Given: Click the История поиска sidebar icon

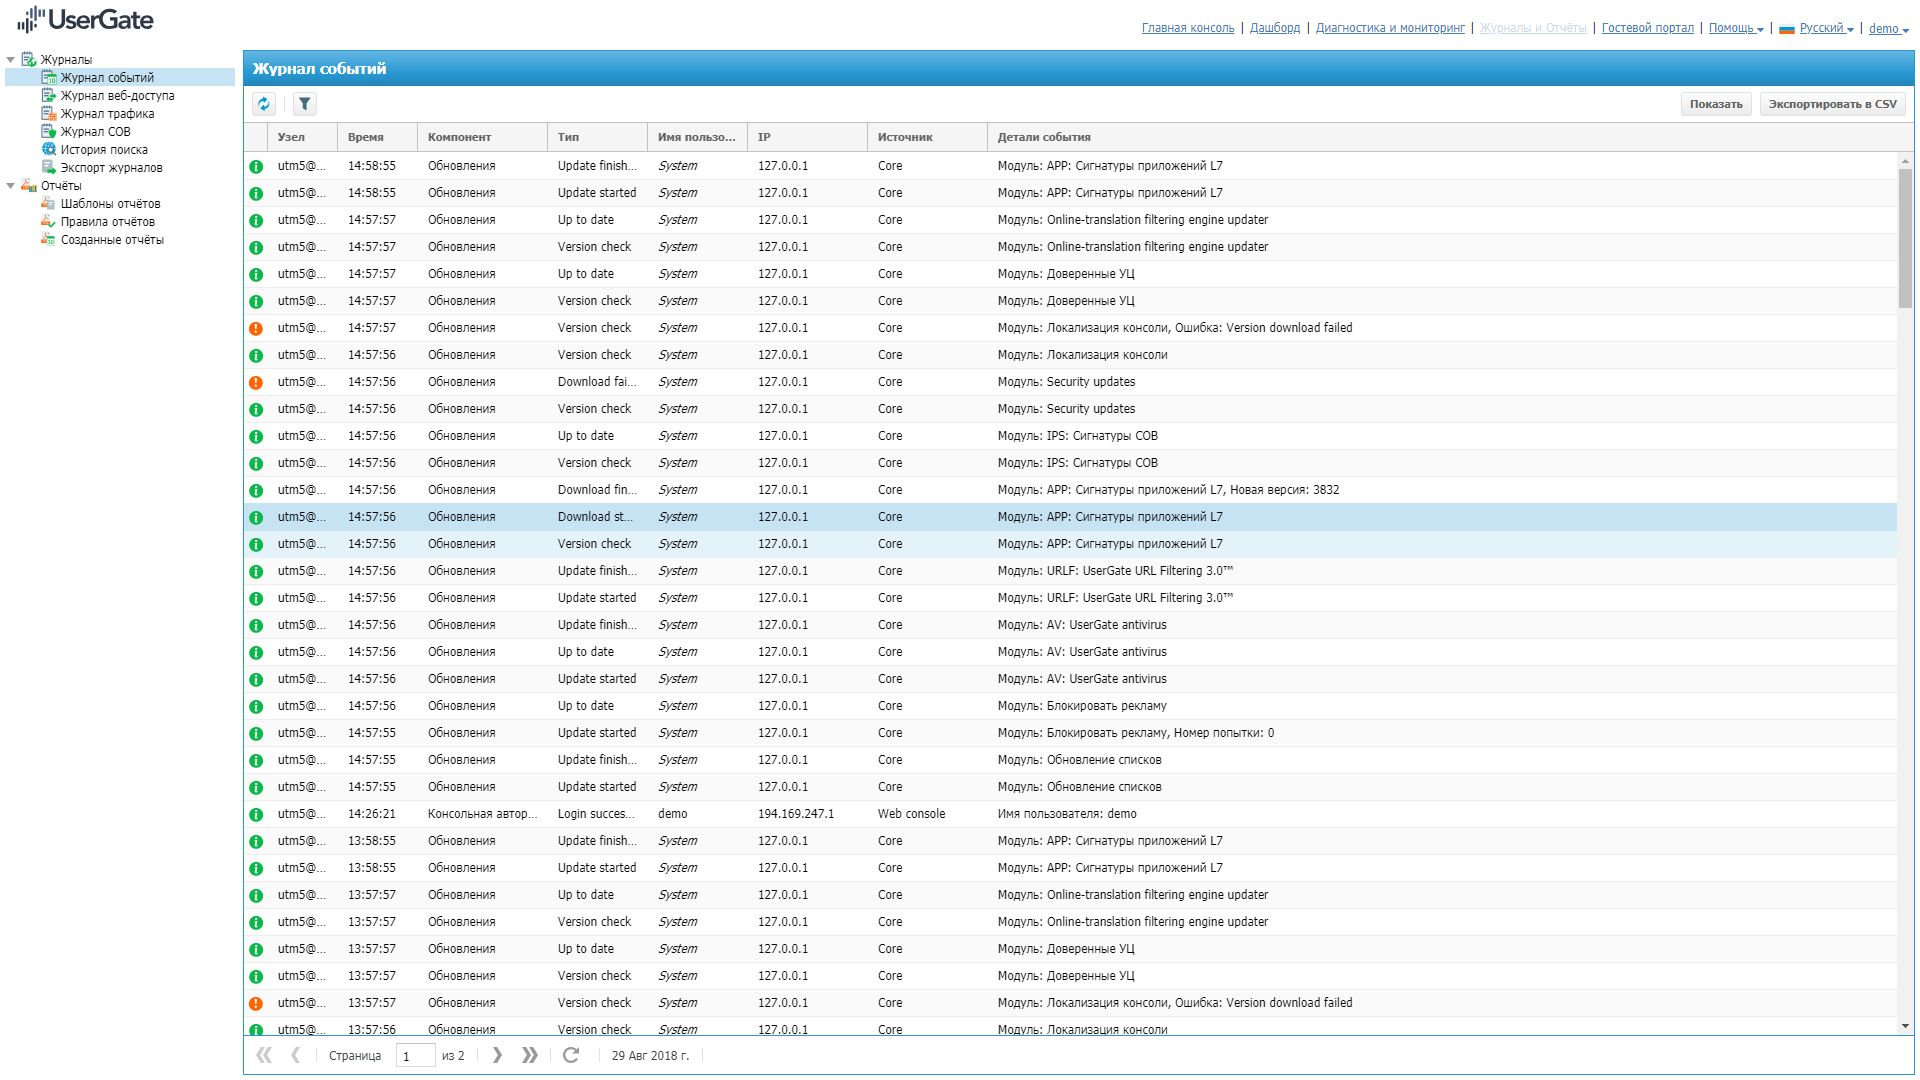Looking at the screenshot, I should coord(48,149).
